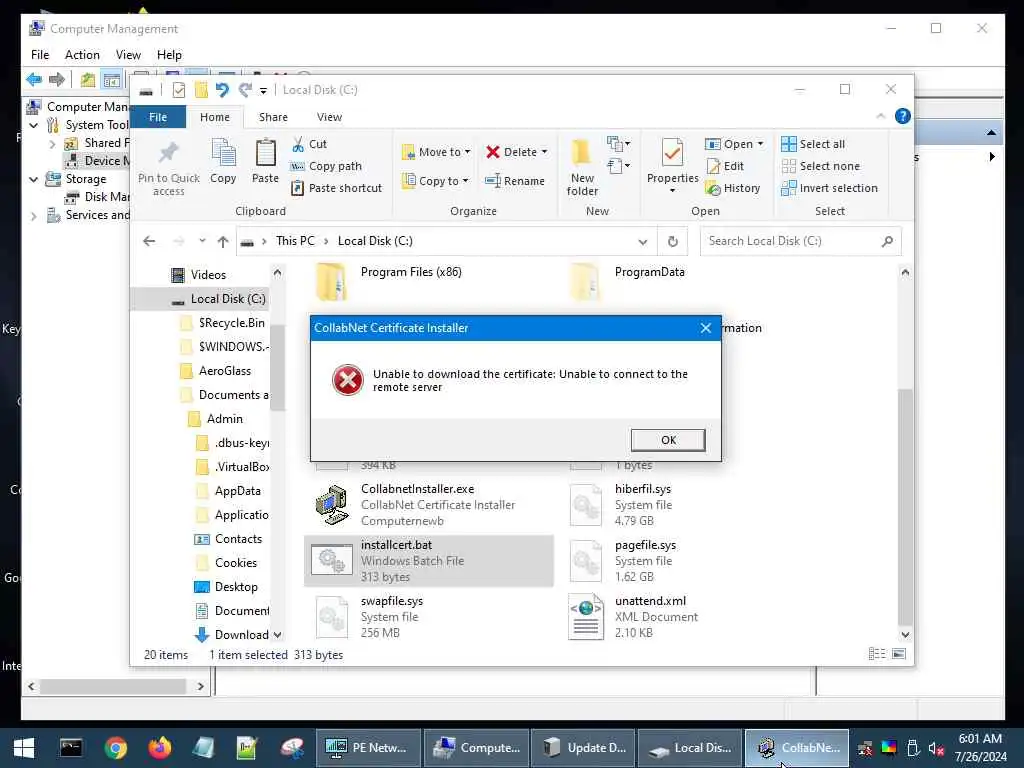Select the Admin folder in tree
The image size is (1024, 768).
click(x=216, y=419)
